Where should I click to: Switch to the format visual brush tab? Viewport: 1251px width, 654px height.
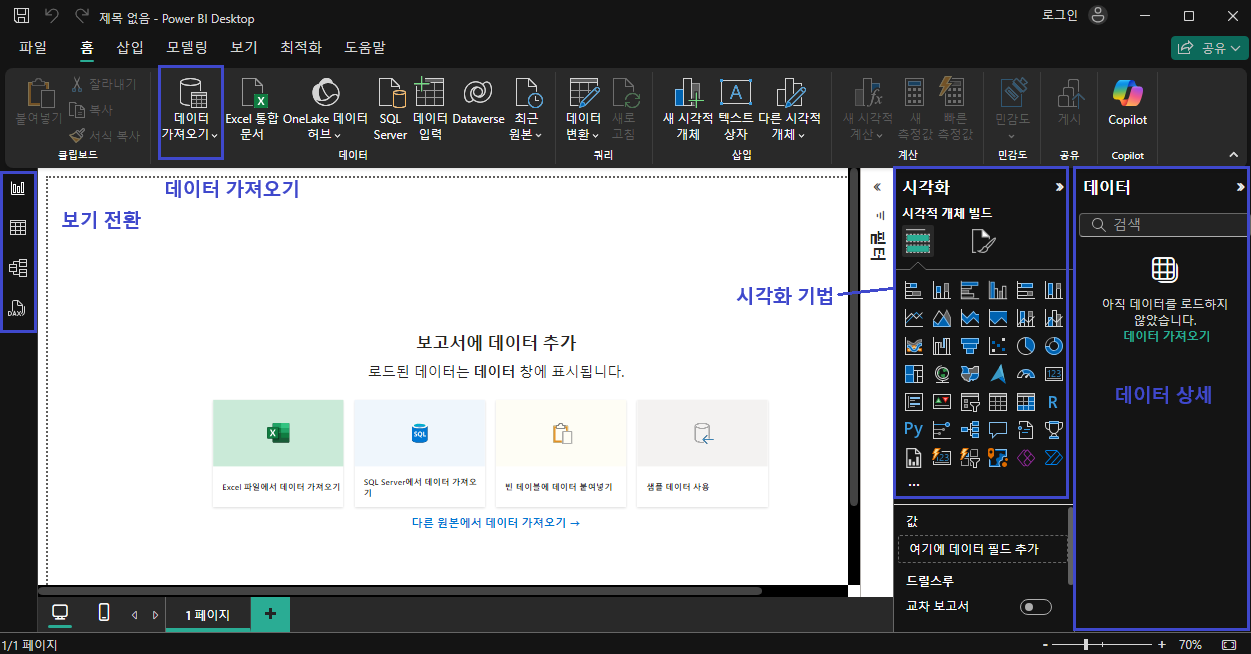click(983, 241)
